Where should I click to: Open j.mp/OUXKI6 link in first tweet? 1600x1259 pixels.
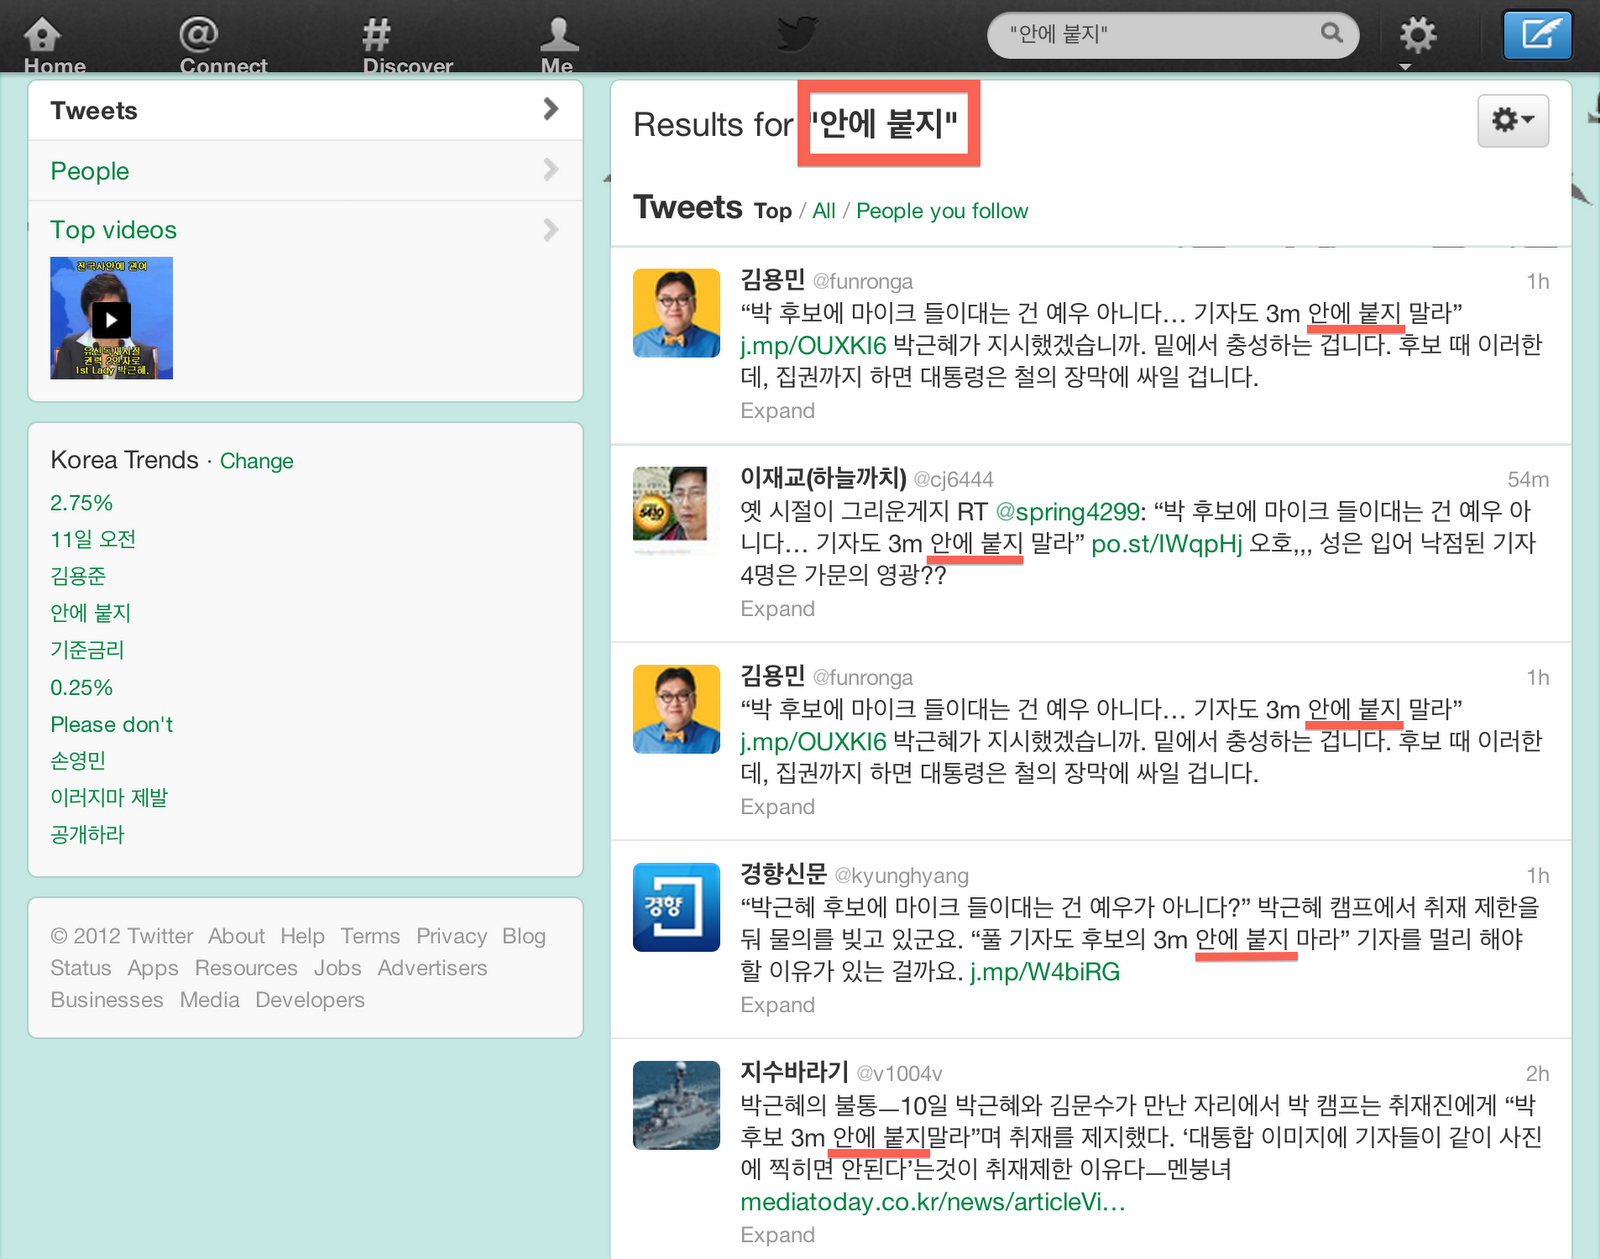click(x=813, y=346)
